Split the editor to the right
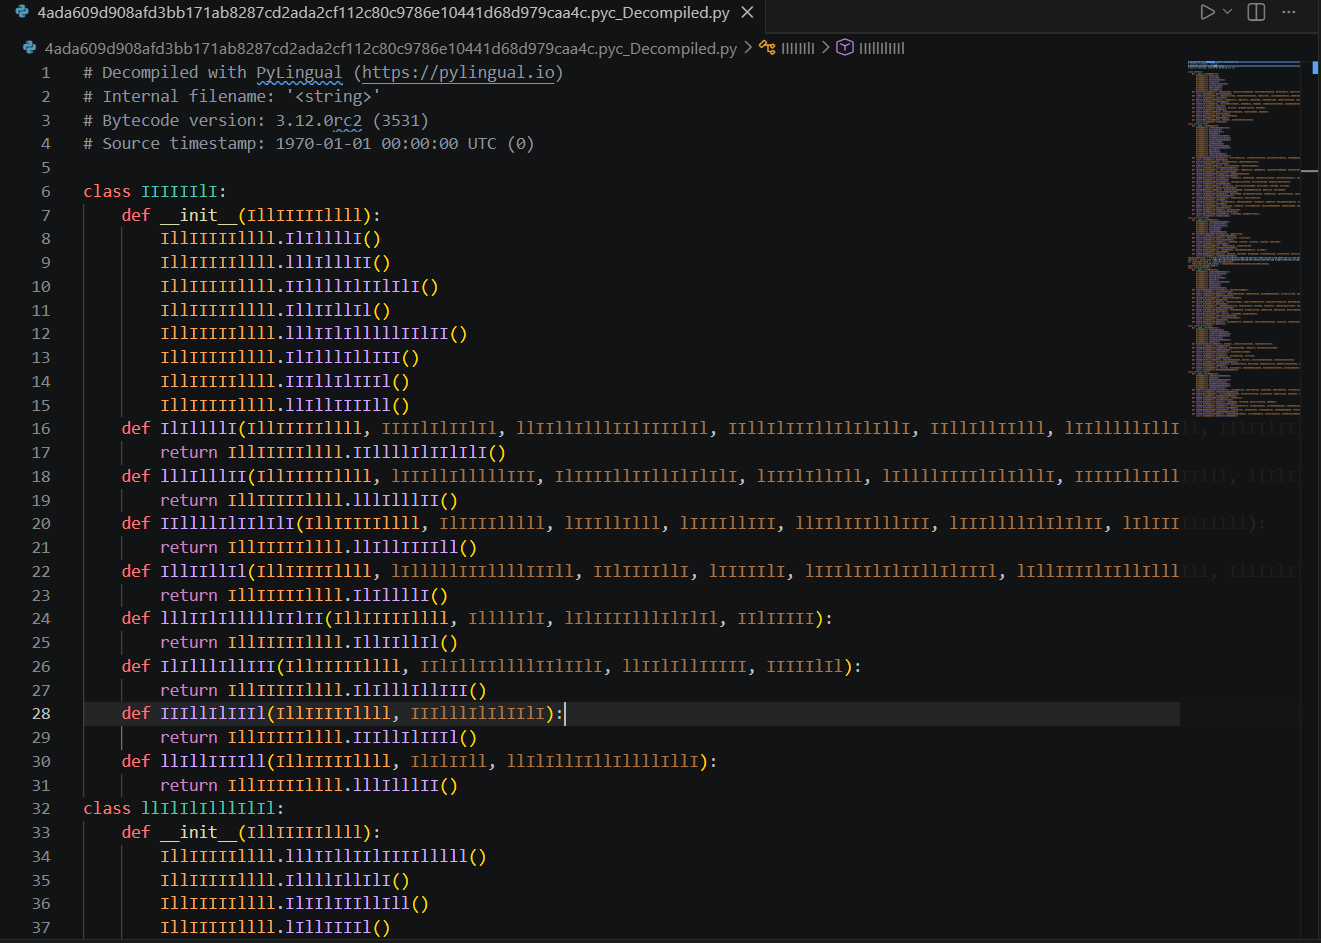1321x943 pixels. coord(1257,12)
